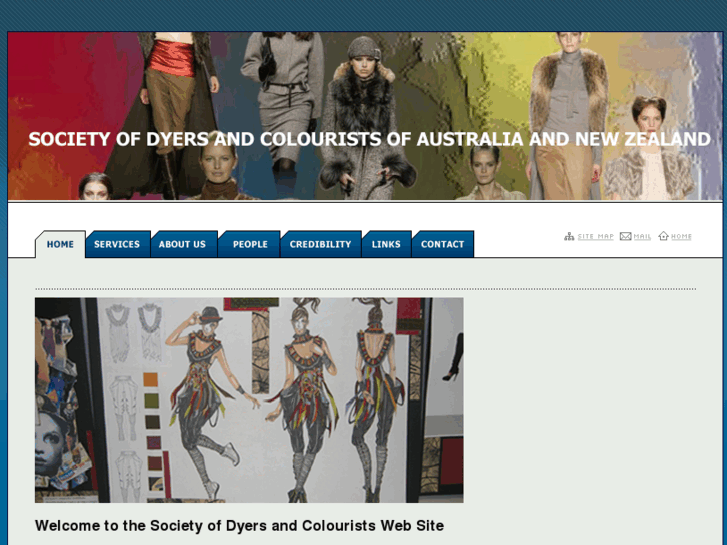
Task: Navigate to the Contact tab
Action: coord(443,244)
